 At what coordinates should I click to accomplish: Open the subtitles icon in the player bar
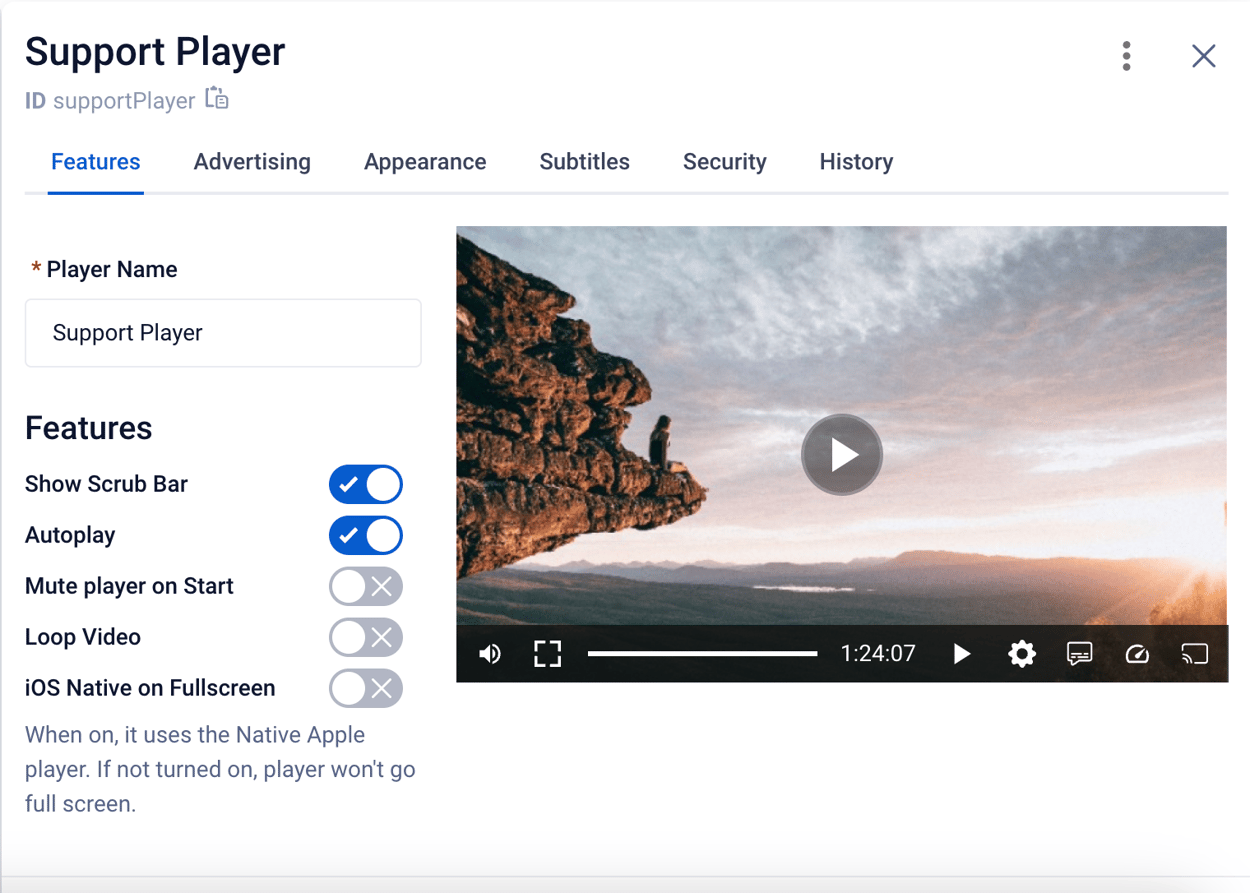(1079, 654)
